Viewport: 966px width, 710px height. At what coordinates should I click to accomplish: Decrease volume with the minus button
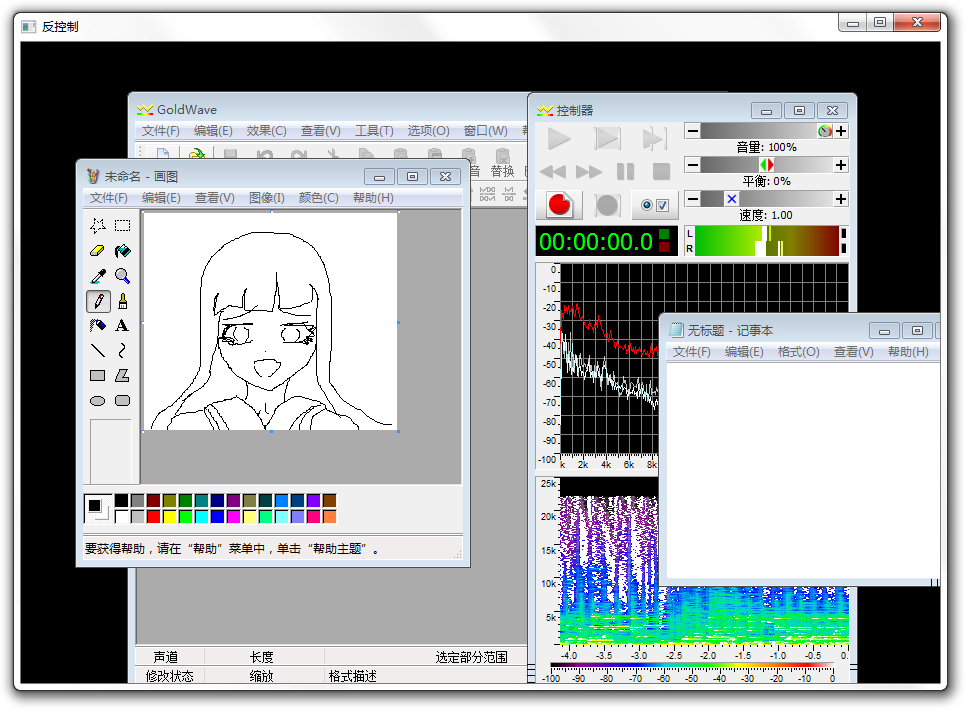pyautogui.click(x=692, y=131)
